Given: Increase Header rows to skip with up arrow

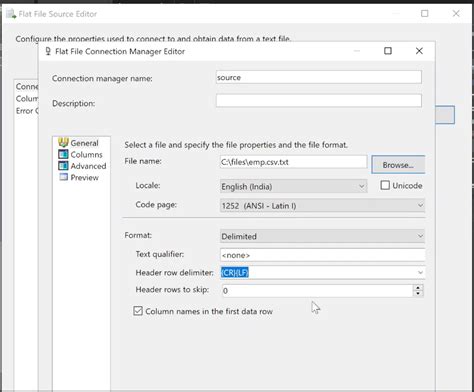Looking at the screenshot, I should tap(418, 287).
